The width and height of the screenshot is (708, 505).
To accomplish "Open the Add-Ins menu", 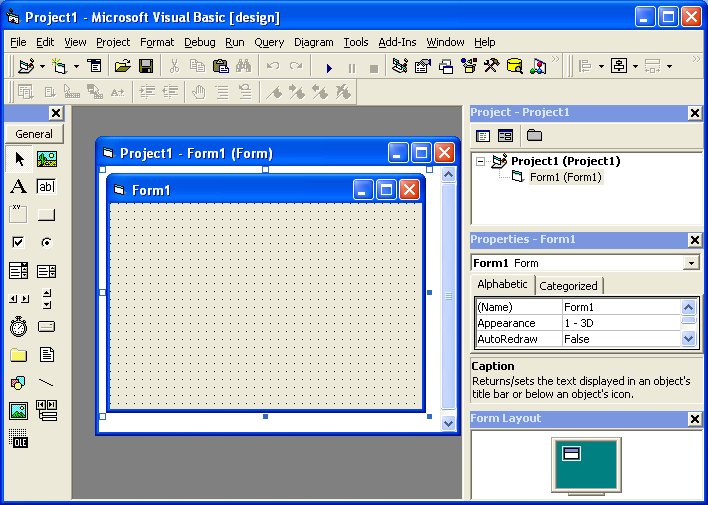I will tap(397, 42).
